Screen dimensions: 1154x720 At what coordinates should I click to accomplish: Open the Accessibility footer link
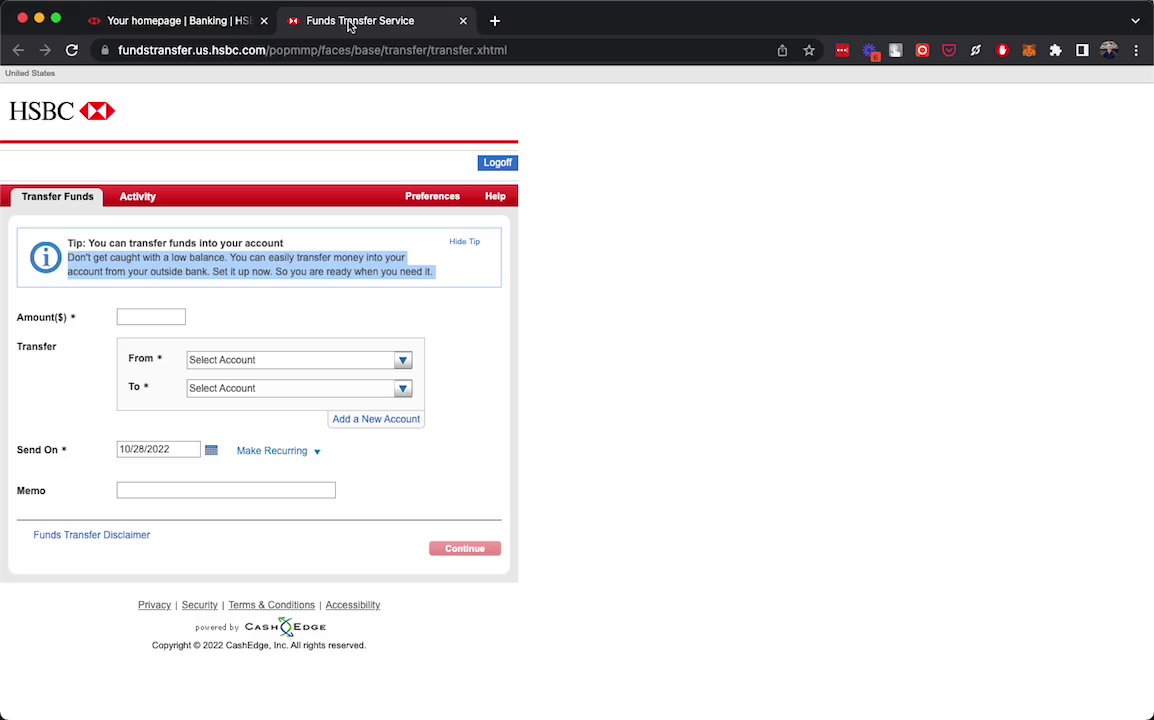click(353, 605)
